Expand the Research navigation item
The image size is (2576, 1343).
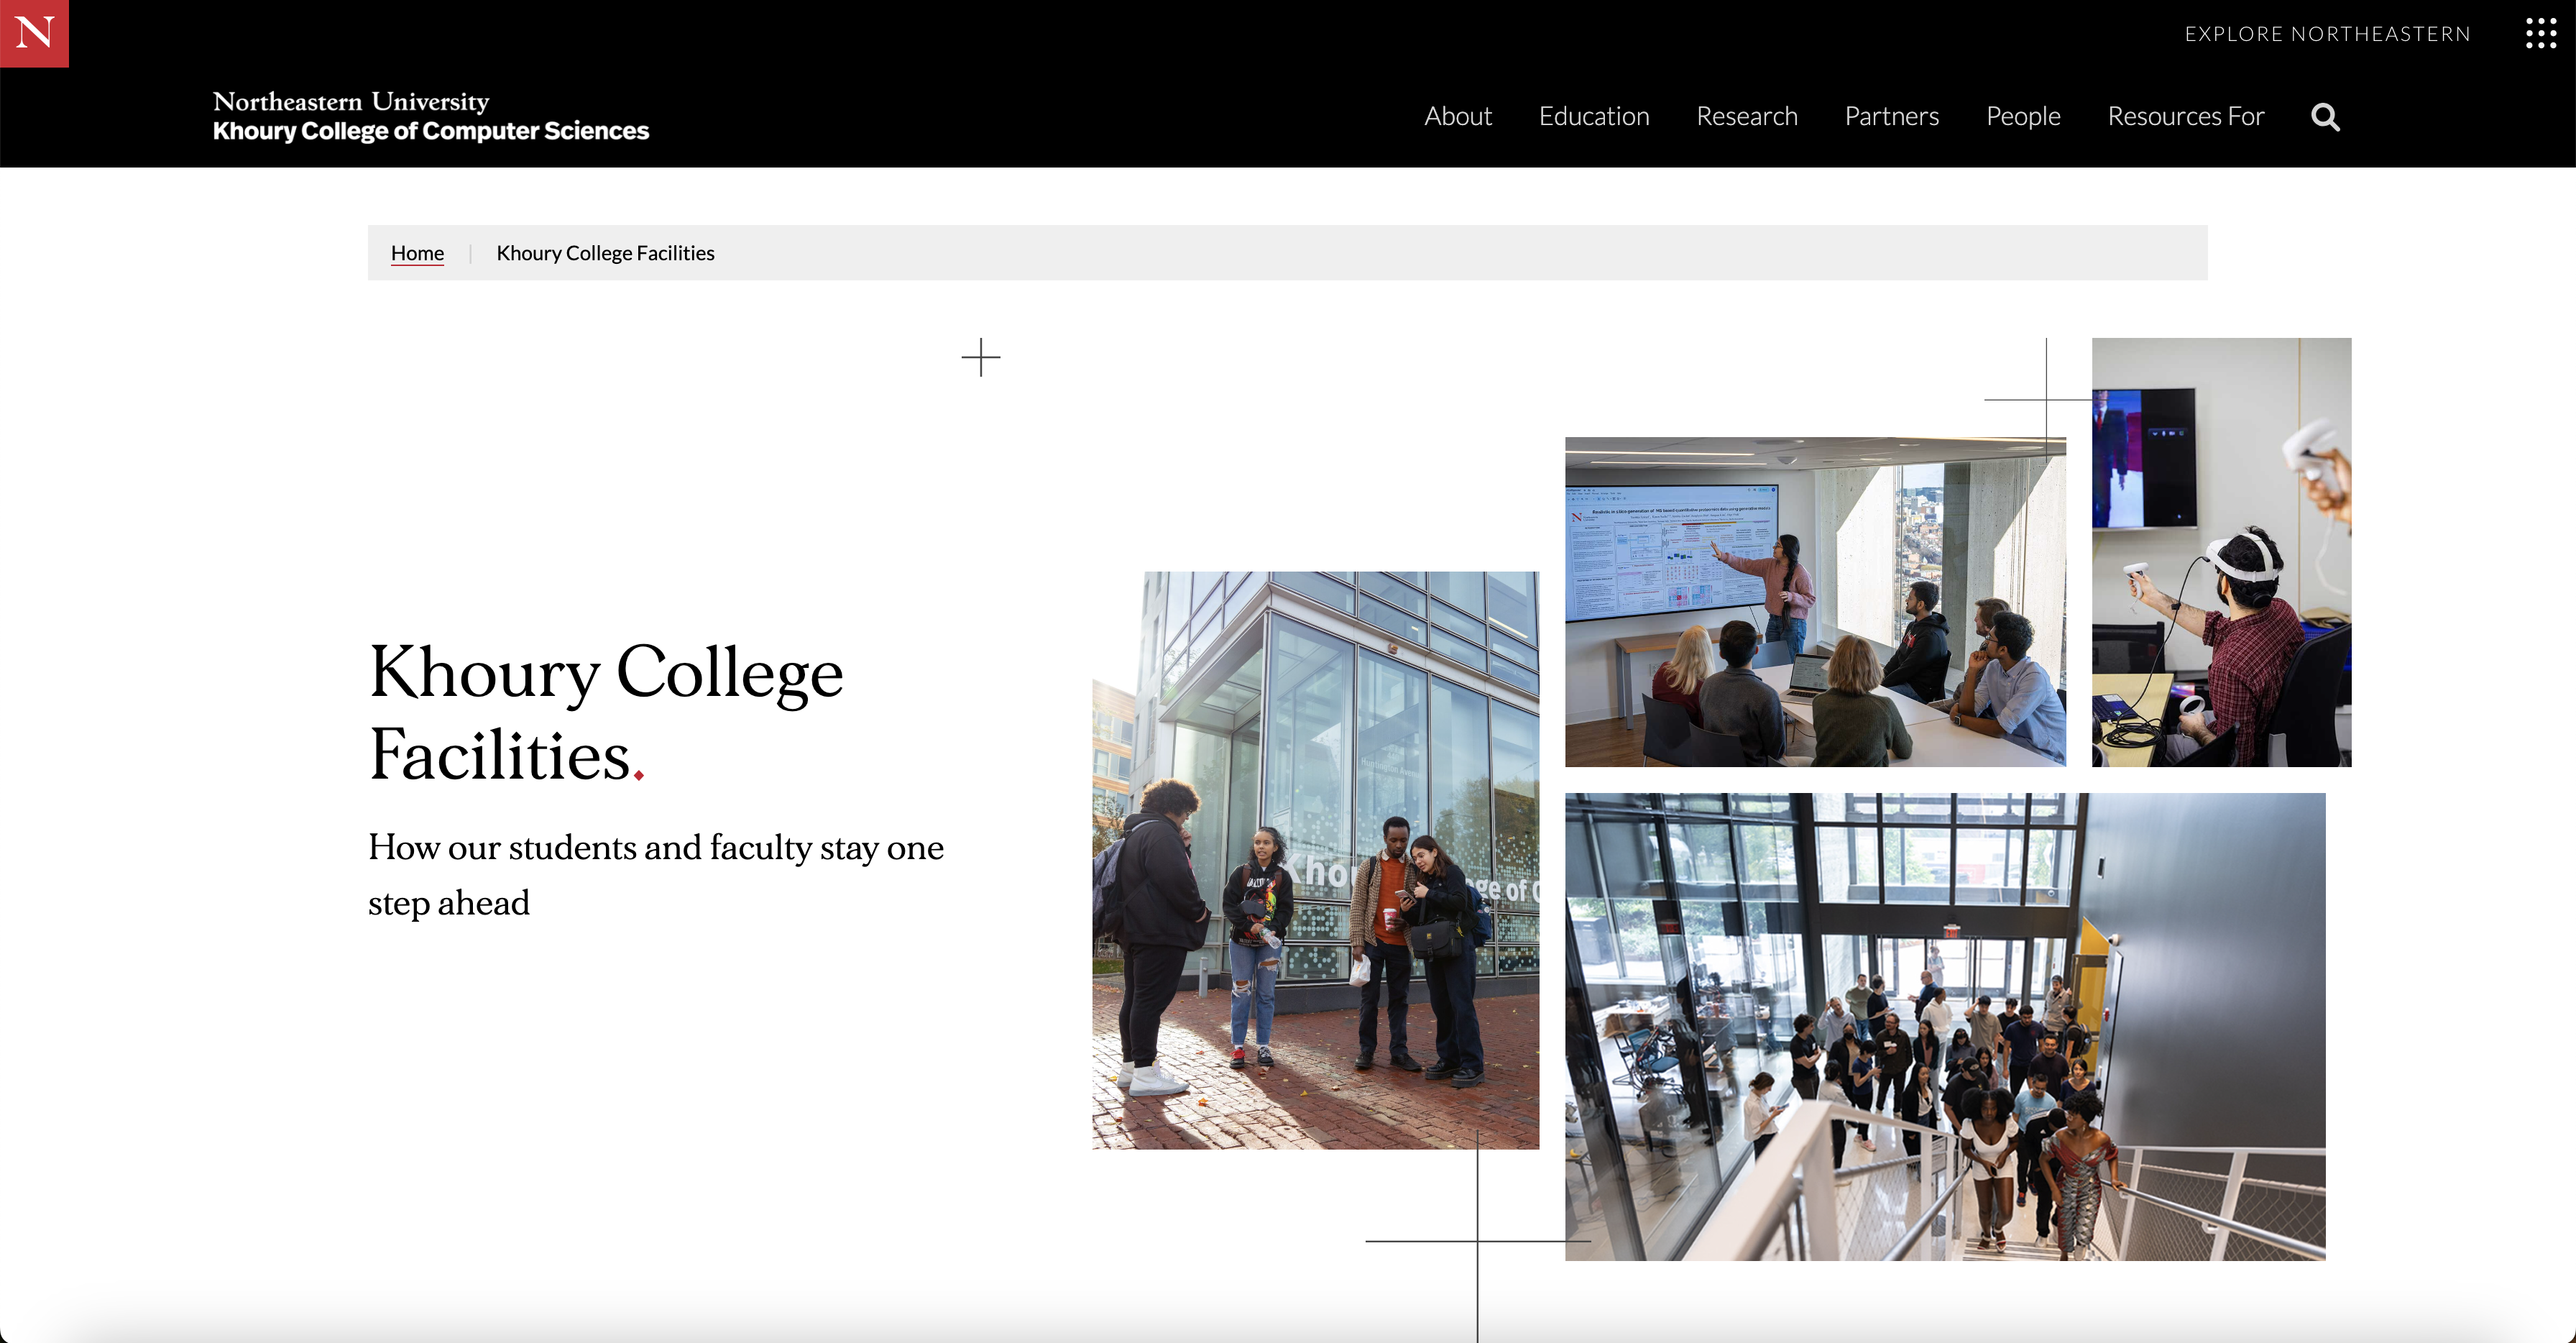click(x=1746, y=116)
